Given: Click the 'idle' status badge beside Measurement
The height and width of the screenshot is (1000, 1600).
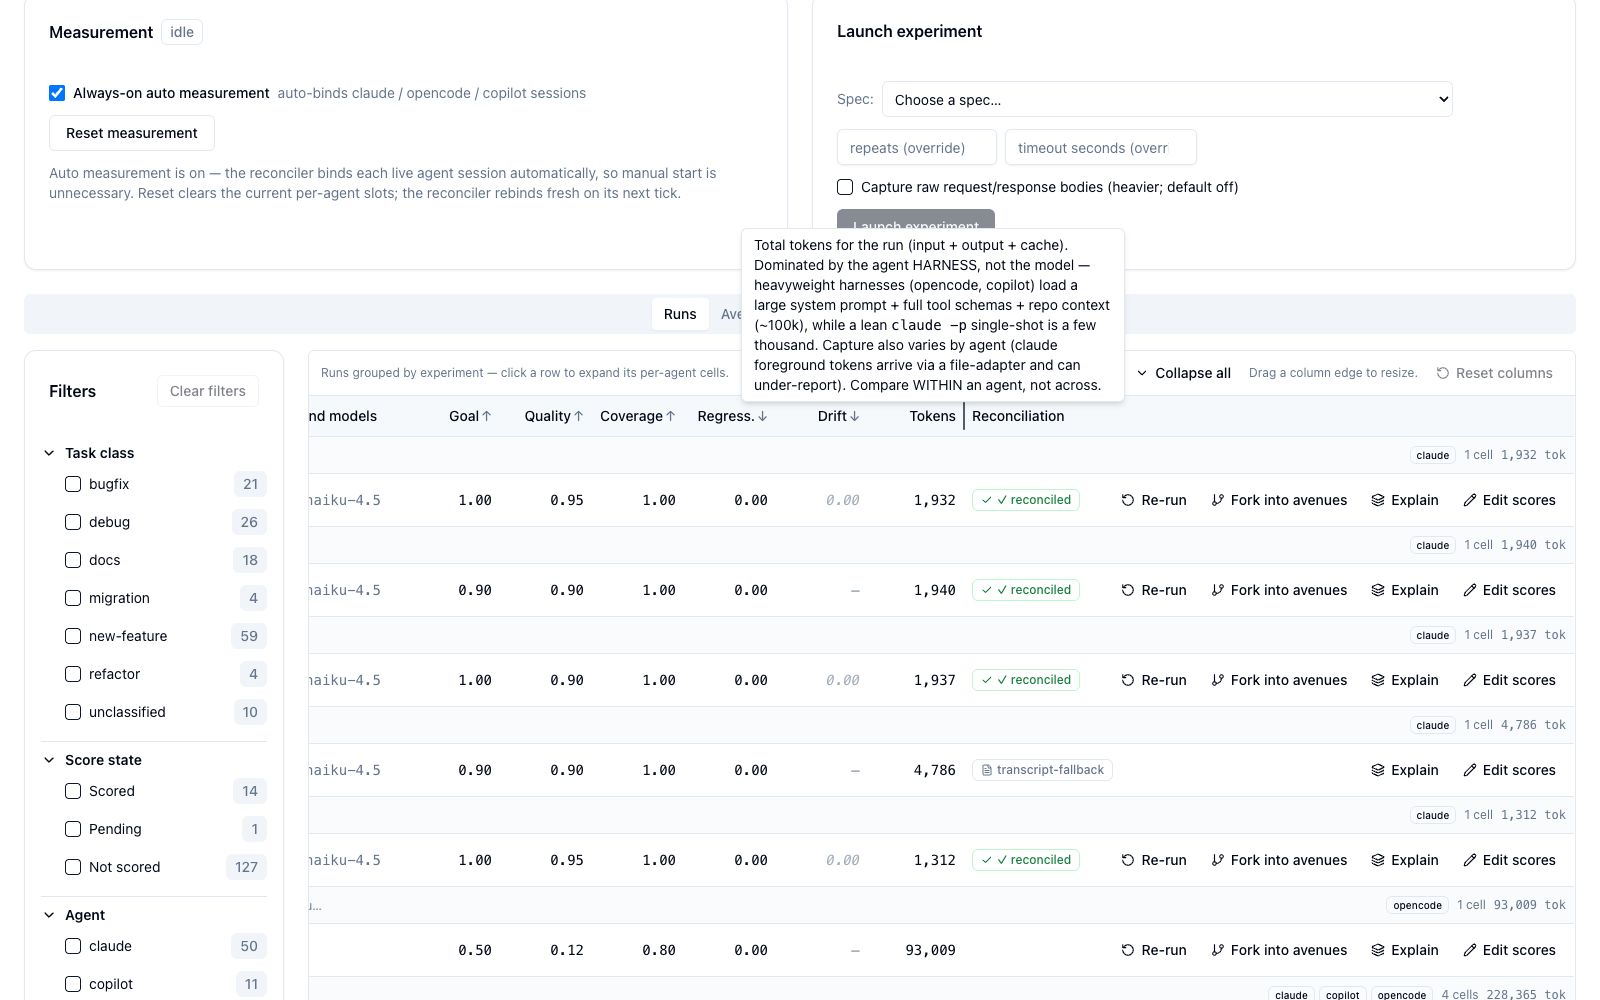Looking at the screenshot, I should pos(182,32).
